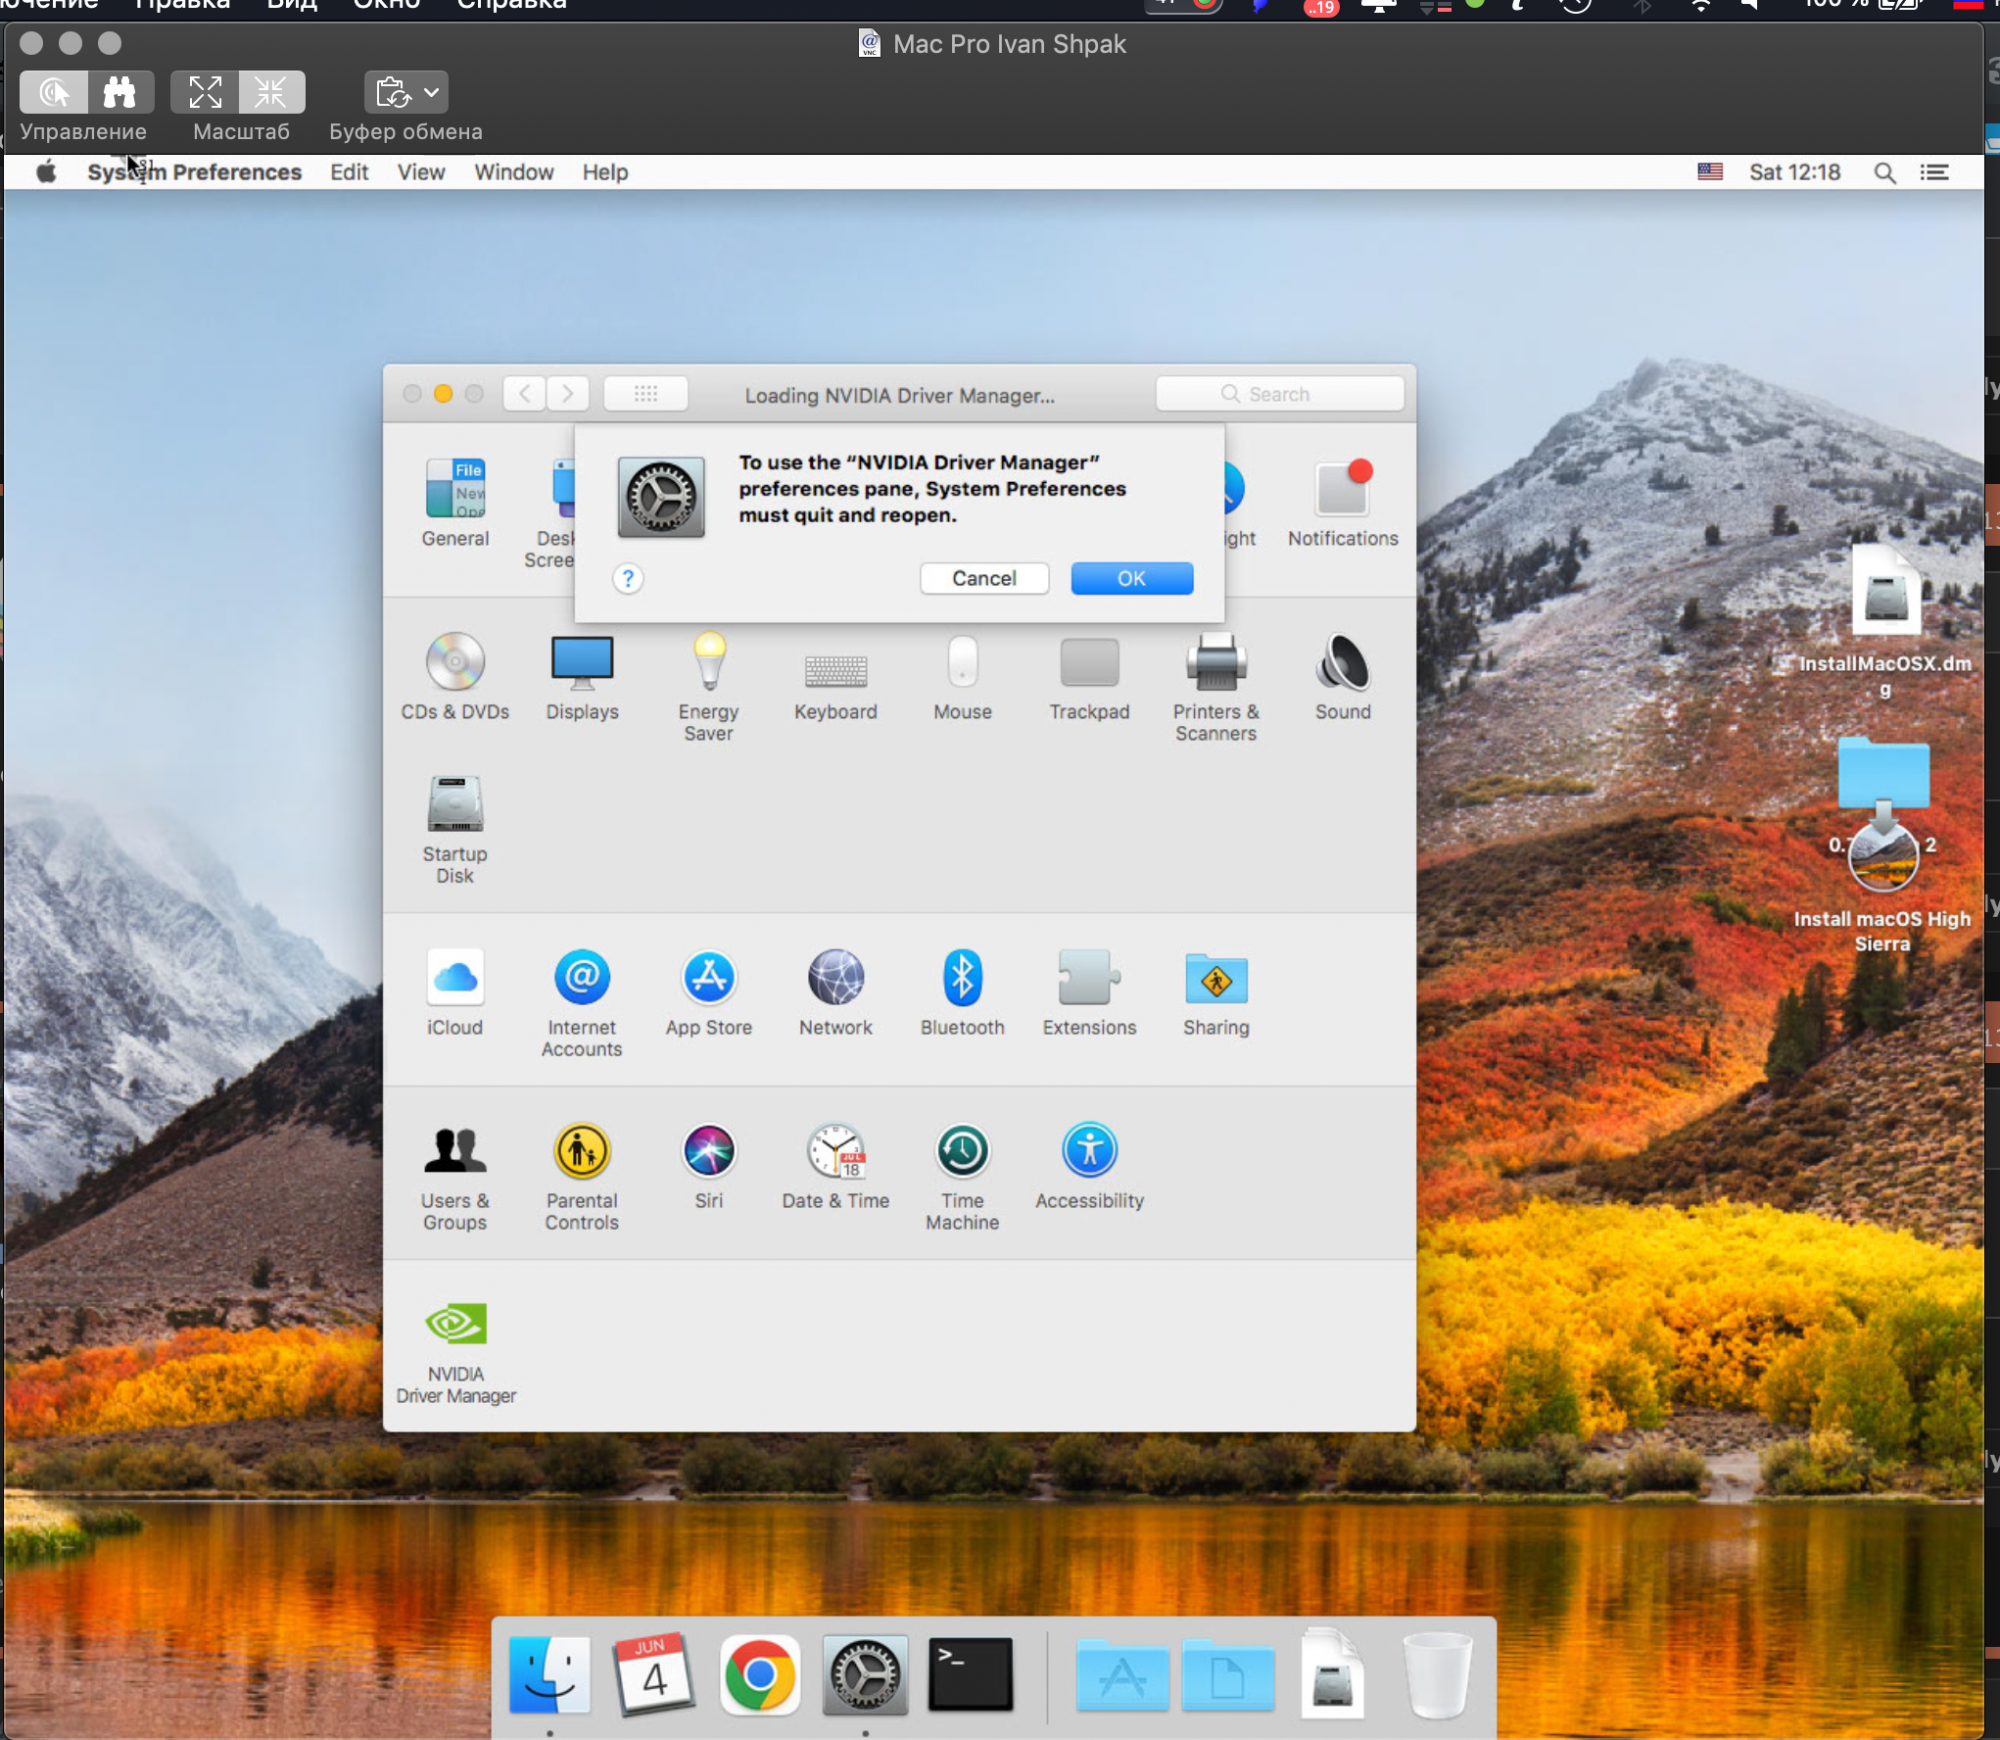Open CDs & DVDs preferences

tap(455, 676)
